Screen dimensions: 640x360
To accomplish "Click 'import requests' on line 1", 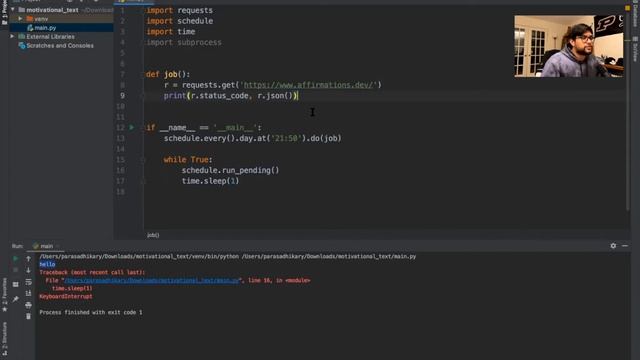I will click(x=179, y=10).
